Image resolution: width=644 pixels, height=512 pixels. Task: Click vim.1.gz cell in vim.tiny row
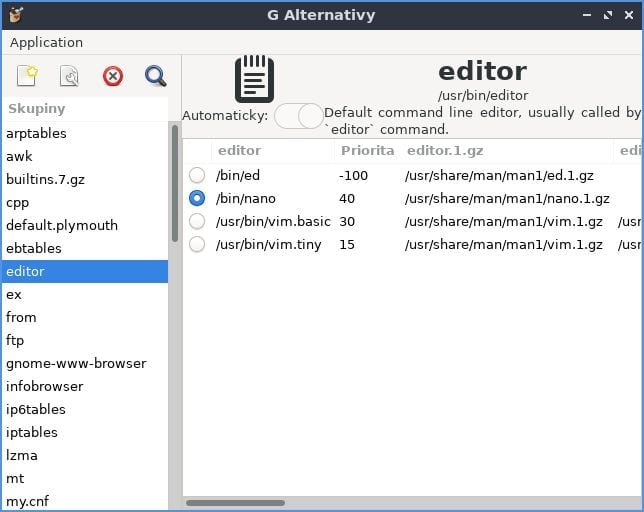tap(504, 245)
